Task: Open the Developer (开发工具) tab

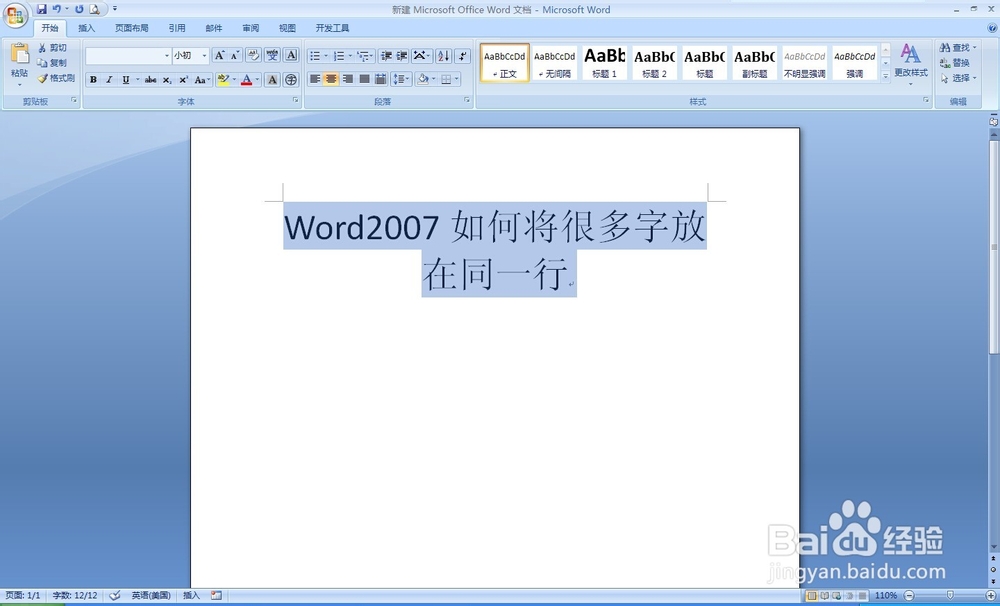Action: point(332,28)
